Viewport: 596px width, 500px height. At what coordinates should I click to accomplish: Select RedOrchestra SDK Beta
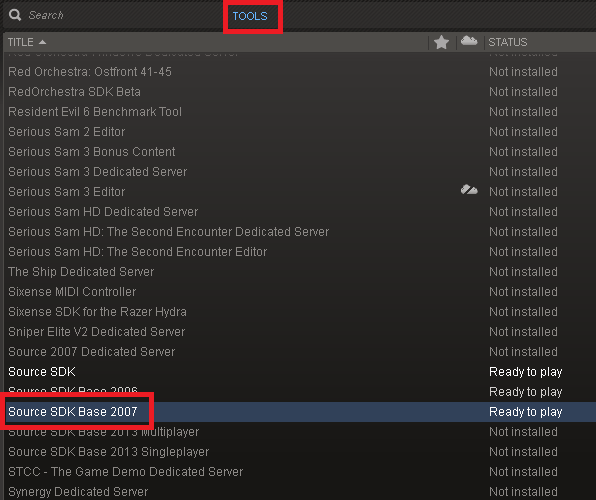point(74,92)
